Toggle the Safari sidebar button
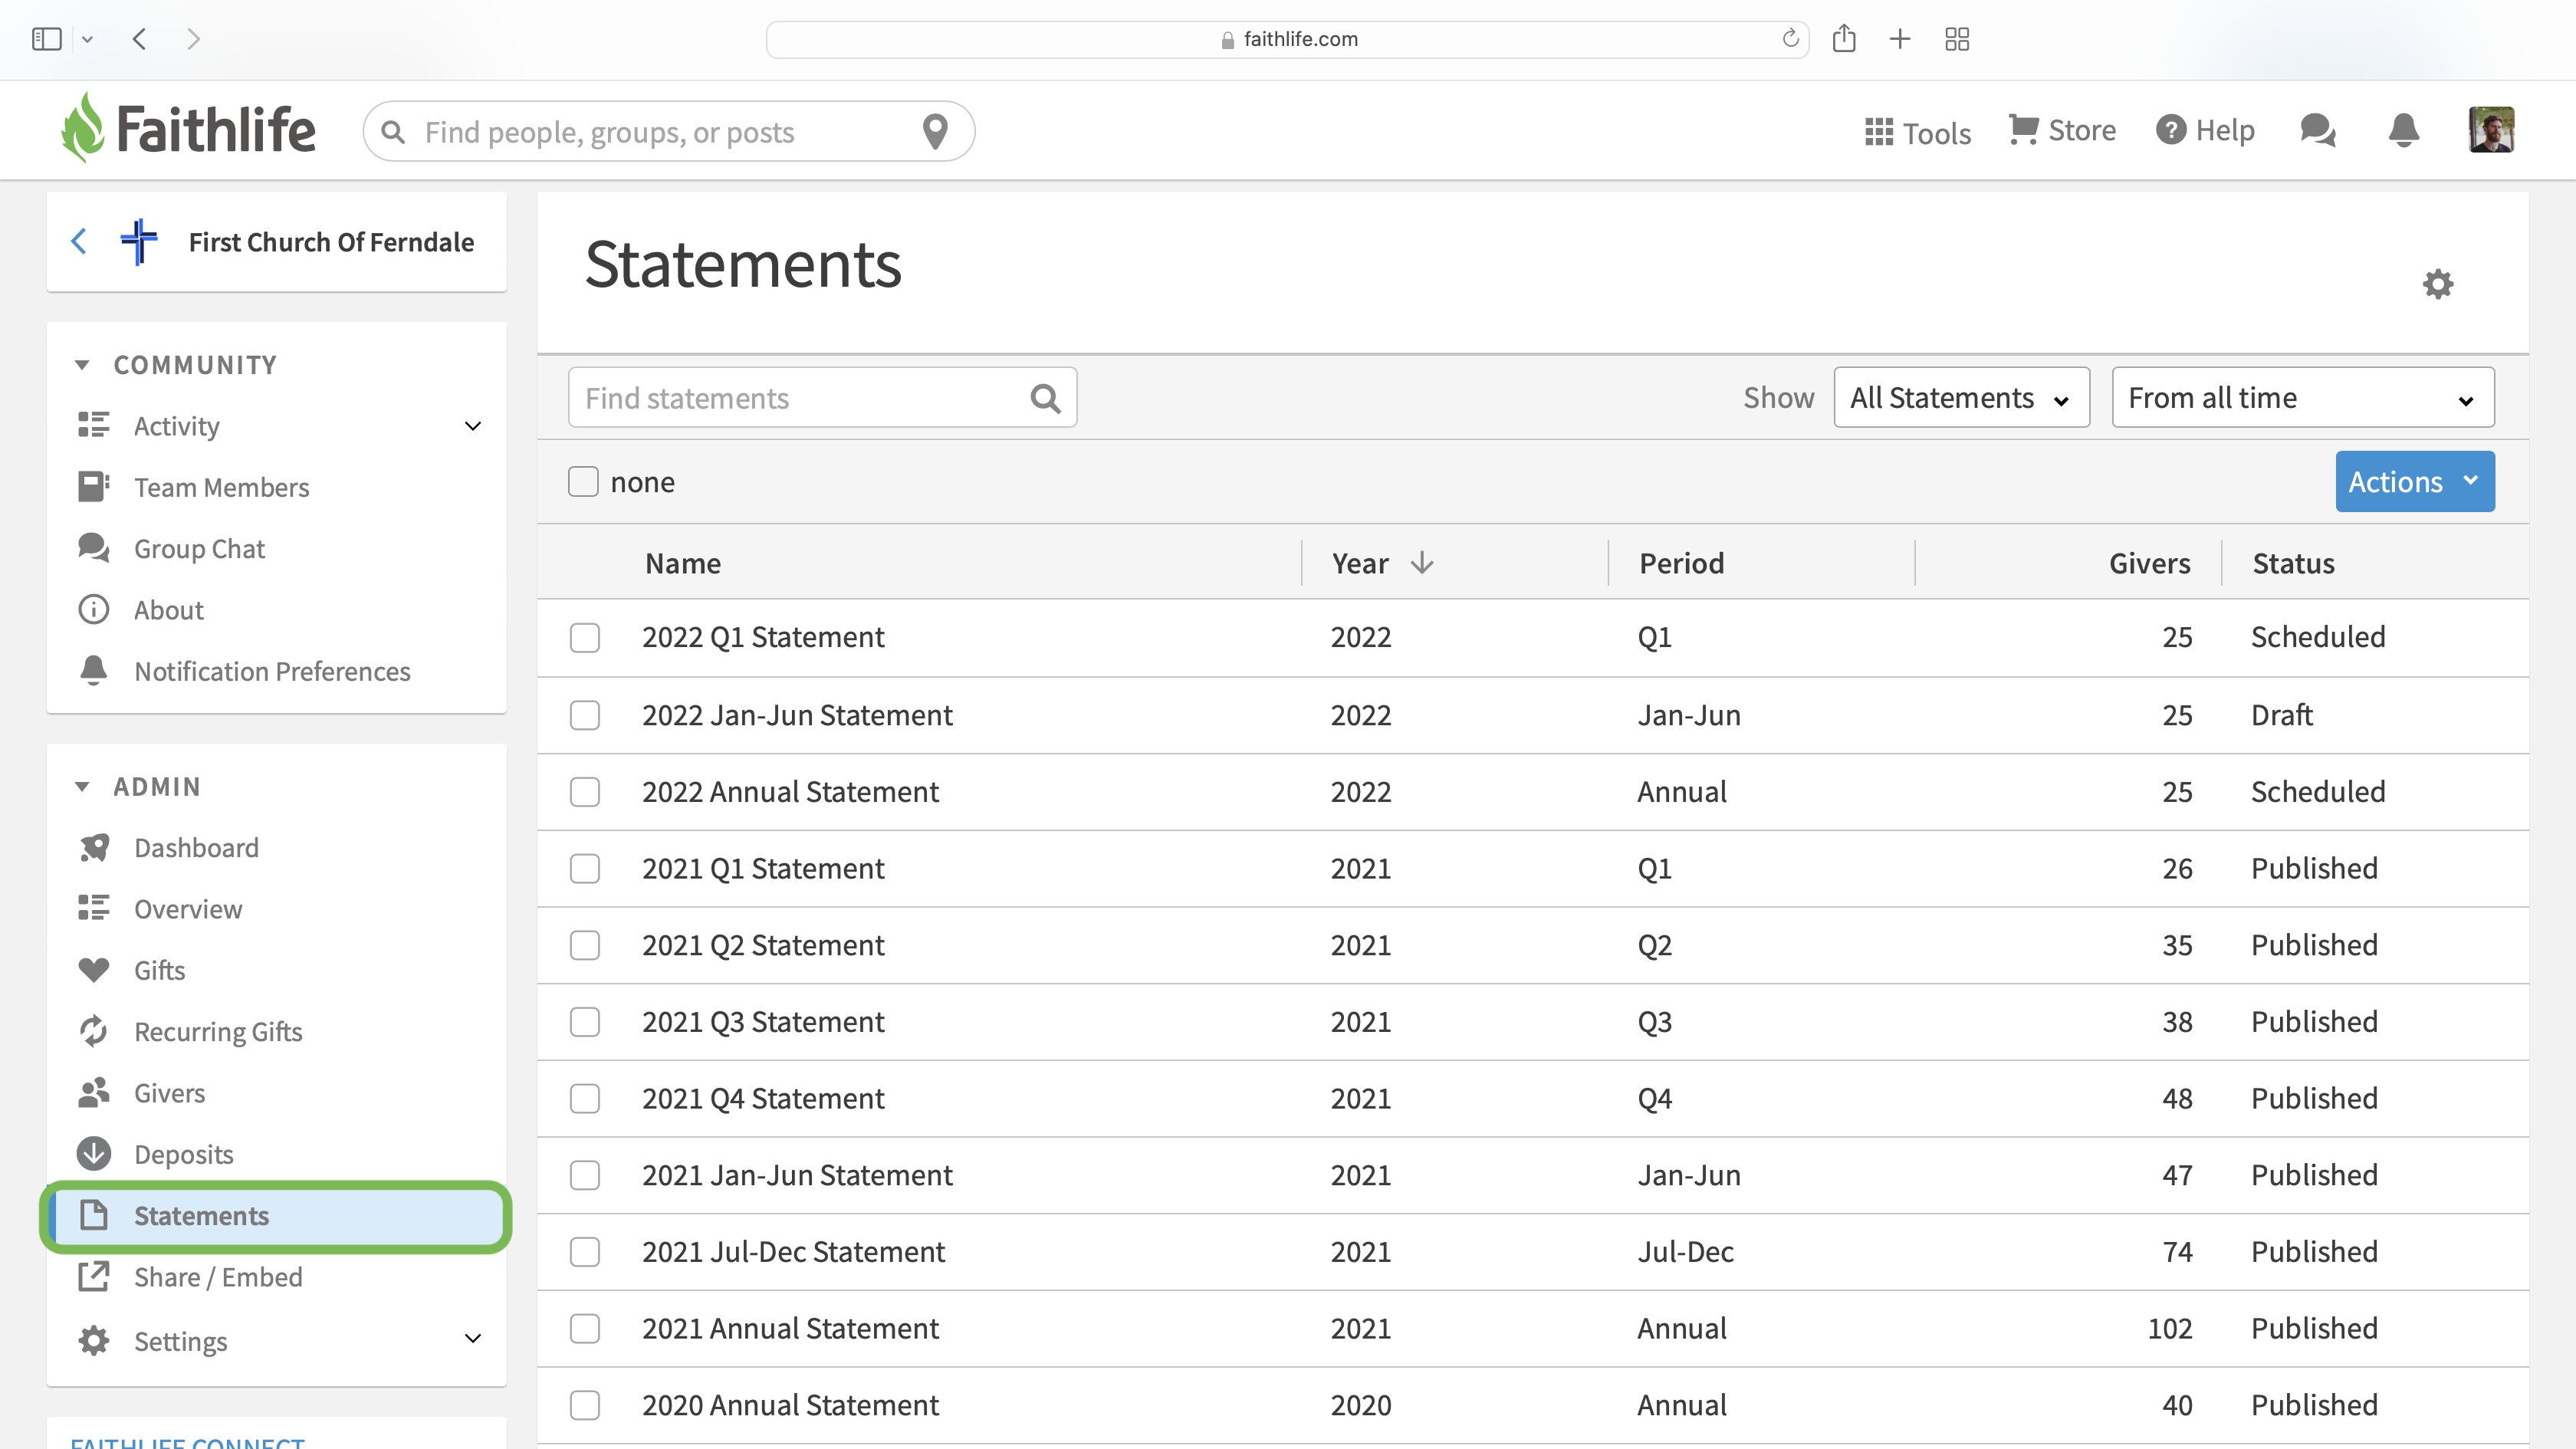This screenshot has width=2576, height=1449. click(47, 39)
